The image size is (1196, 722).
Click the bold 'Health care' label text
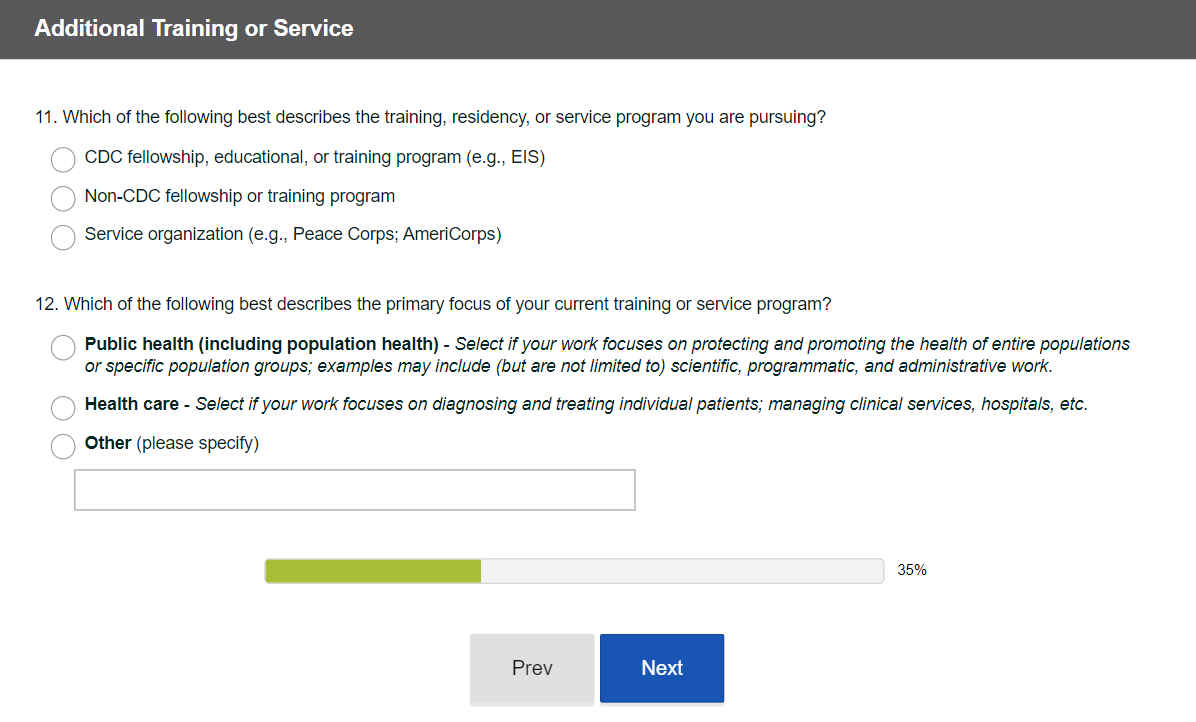point(132,404)
